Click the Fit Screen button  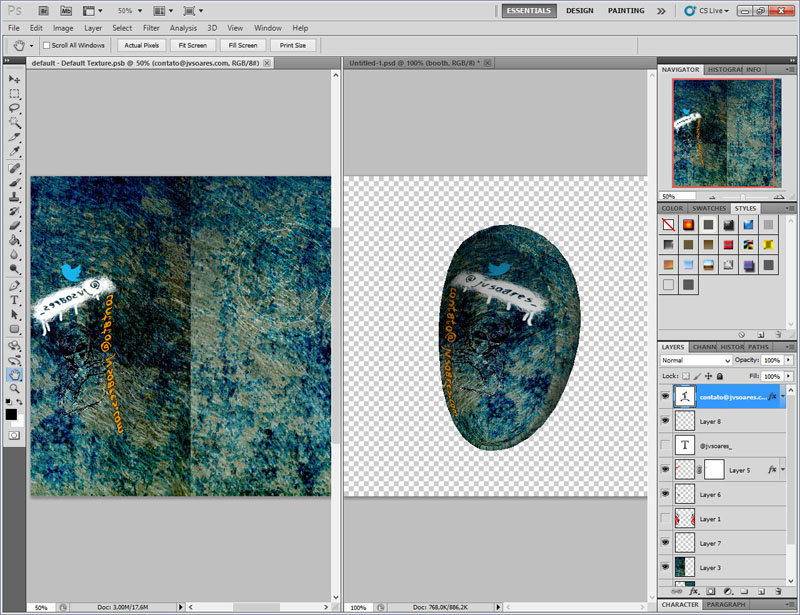point(192,45)
